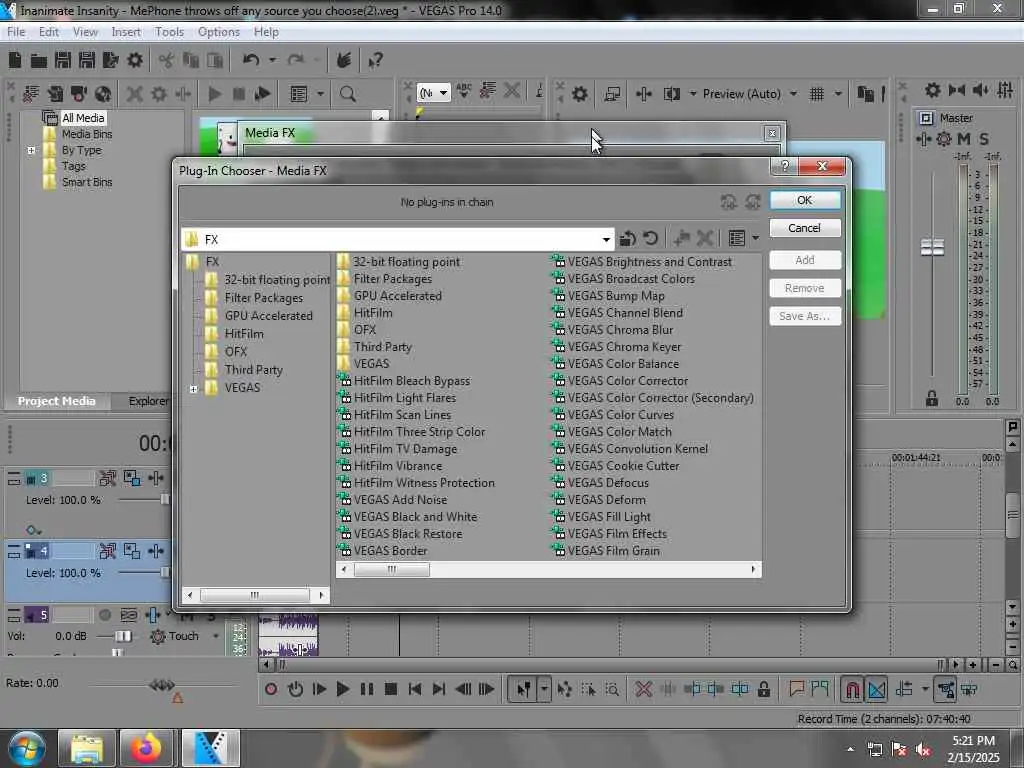This screenshot has height=768, width=1024.
Task: Click the Master bus mute M button
Action: [964, 139]
